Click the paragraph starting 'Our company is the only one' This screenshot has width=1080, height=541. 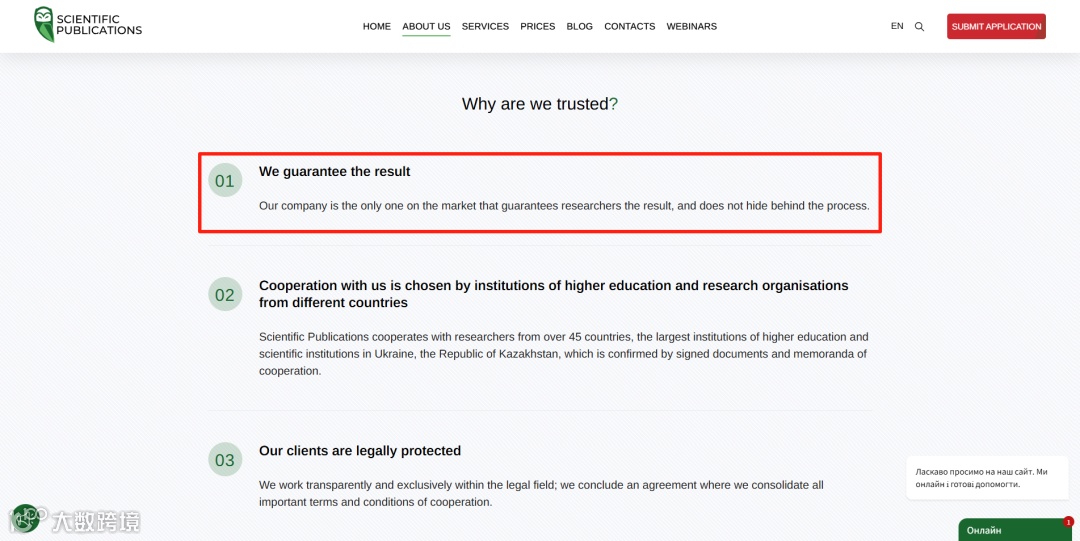click(x=564, y=205)
